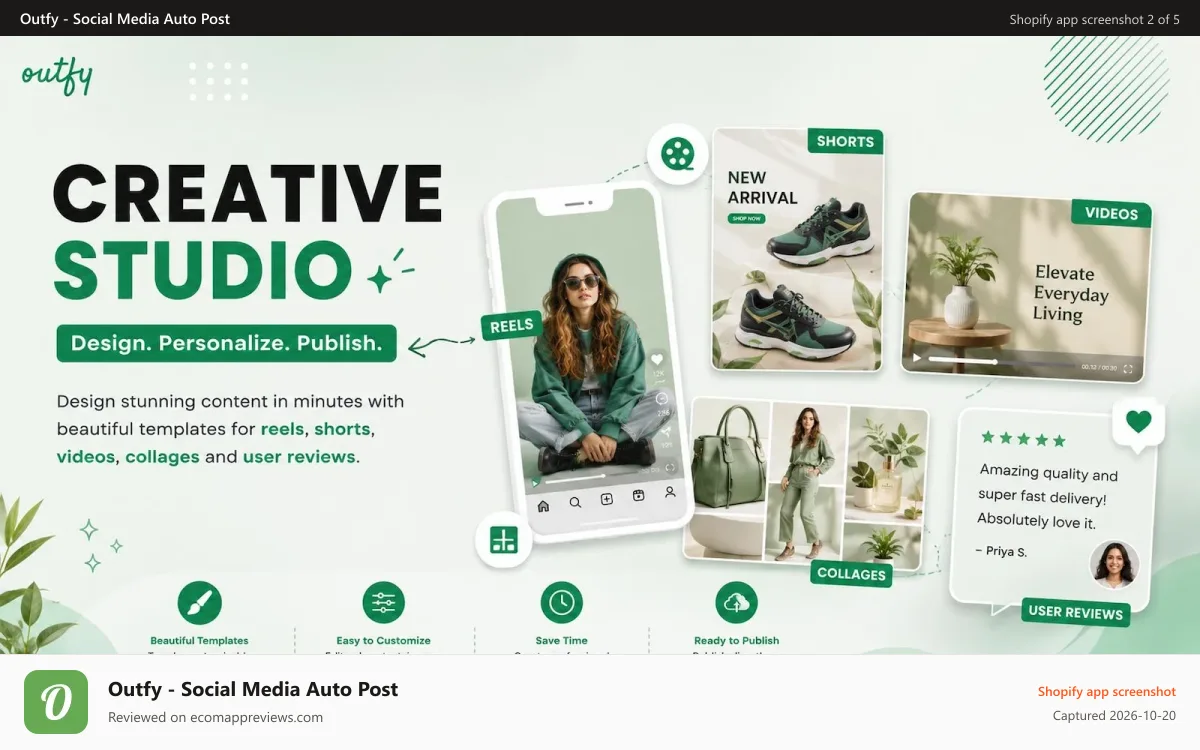Click the film reel icon circle

[x=679, y=154]
